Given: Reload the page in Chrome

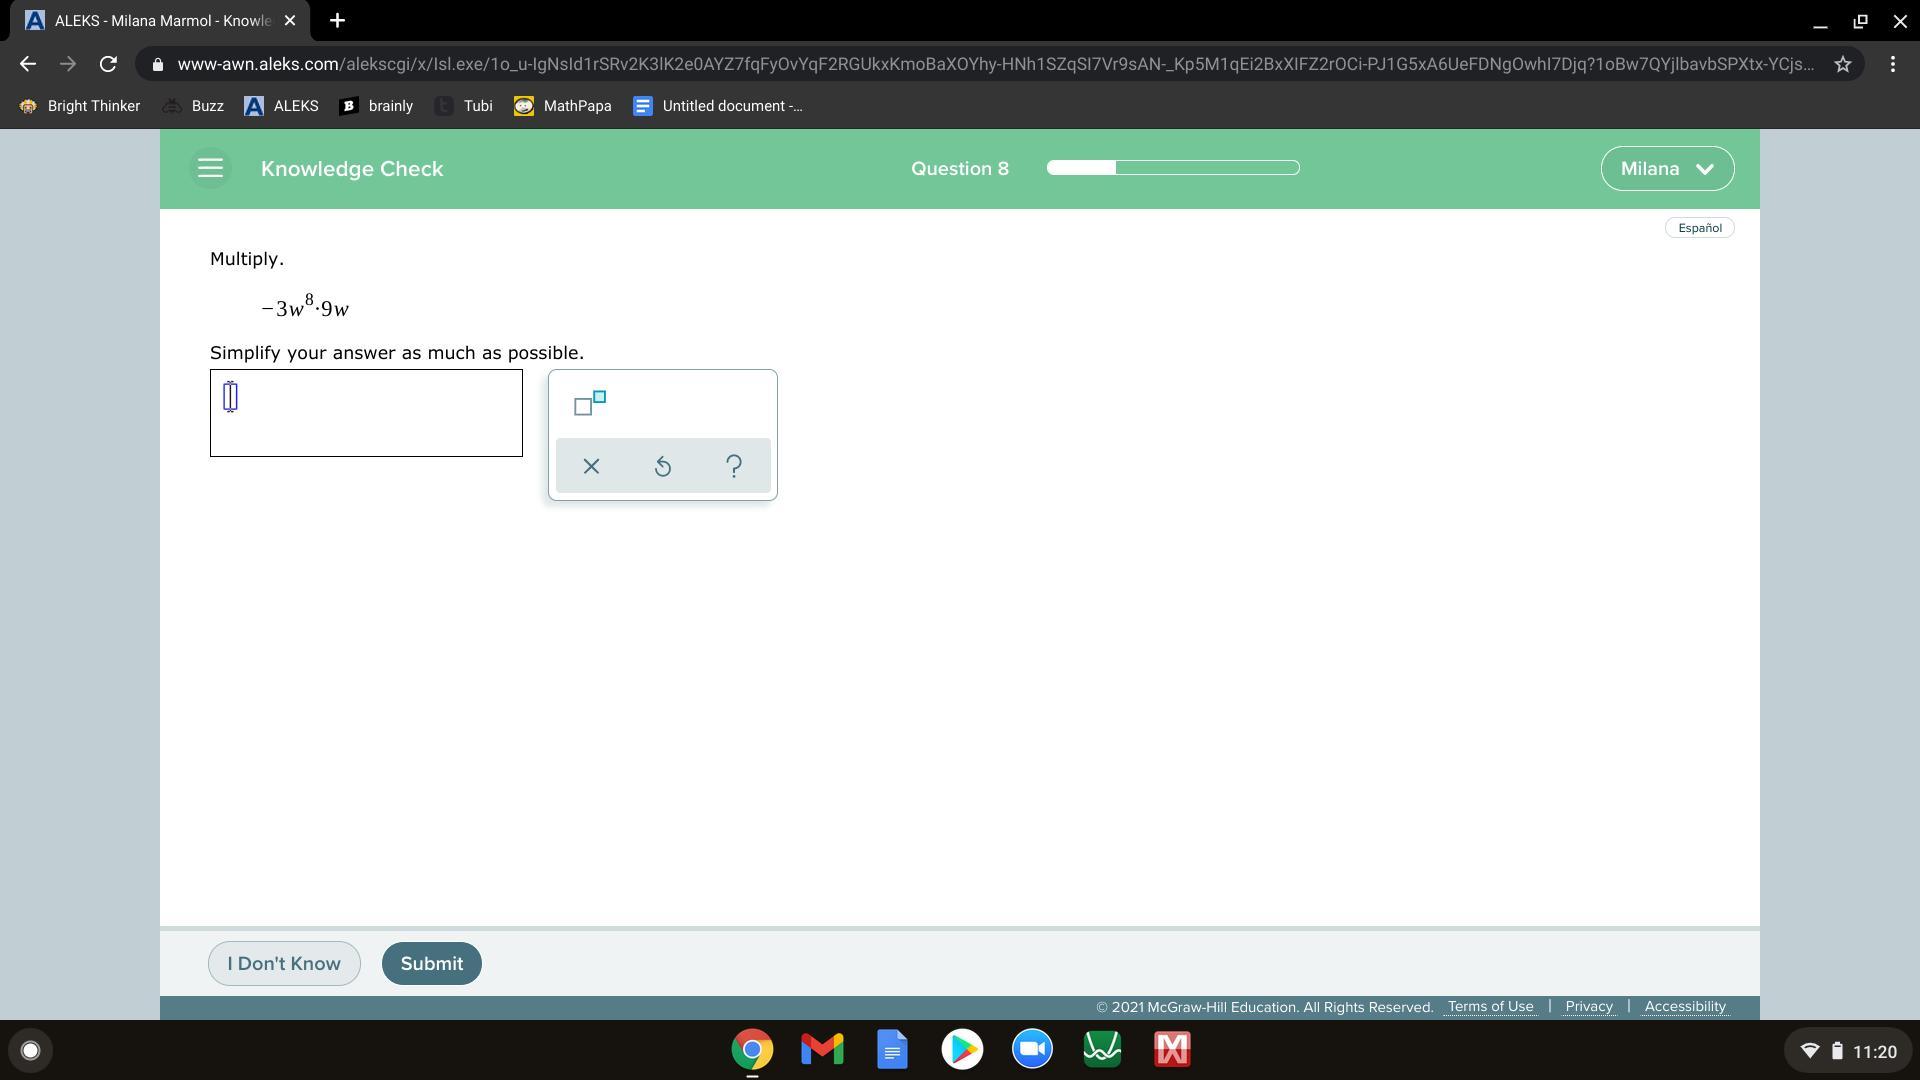Looking at the screenshot, I should [108, 64].
